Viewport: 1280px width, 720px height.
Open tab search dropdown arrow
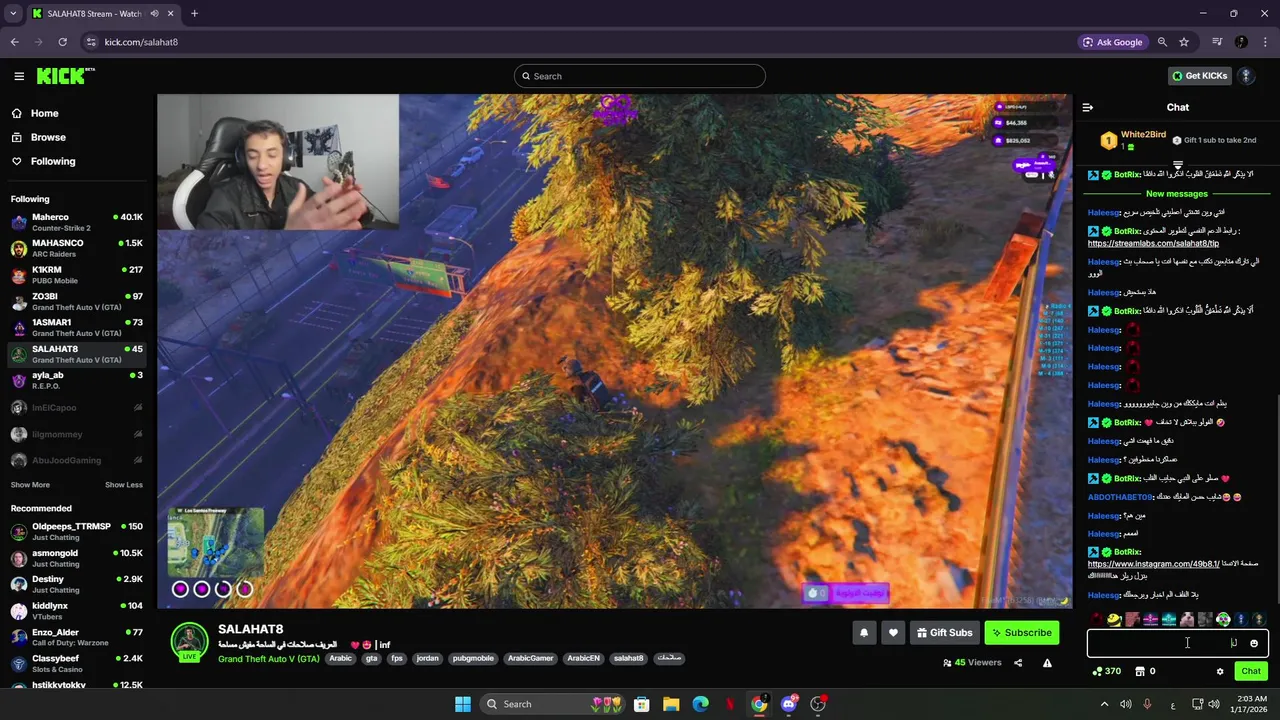13,14
